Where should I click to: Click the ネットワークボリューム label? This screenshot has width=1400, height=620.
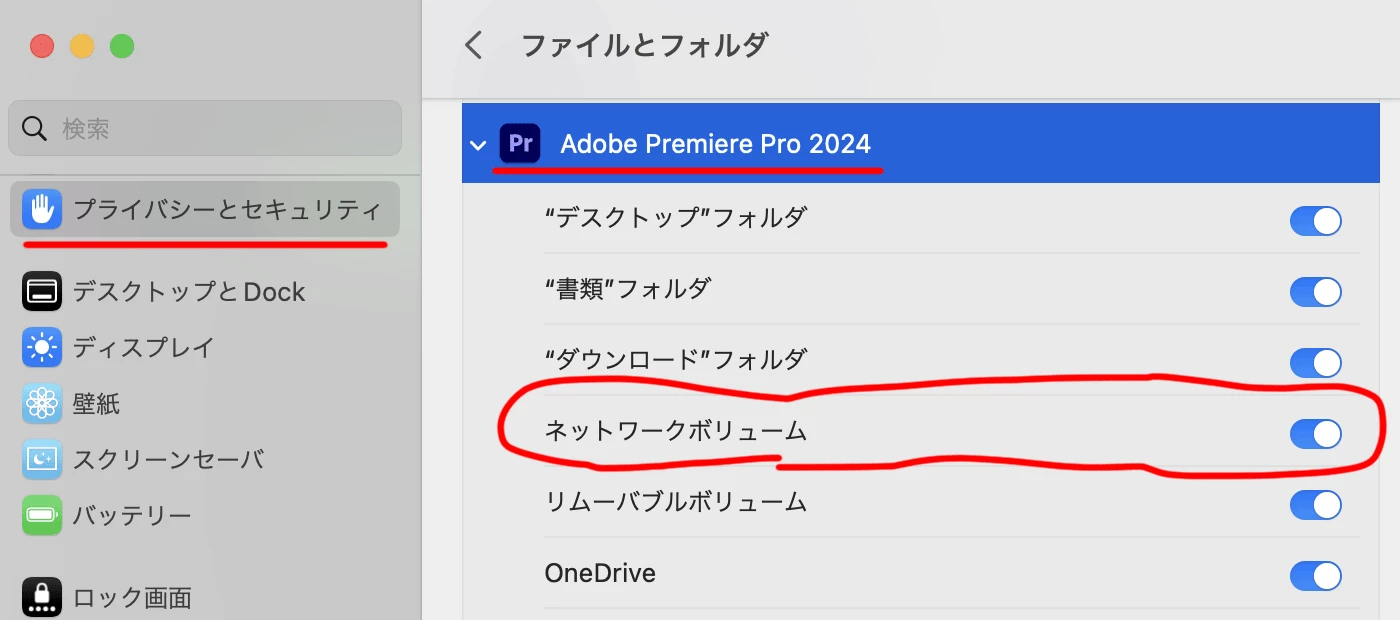(x=675, y=431)
